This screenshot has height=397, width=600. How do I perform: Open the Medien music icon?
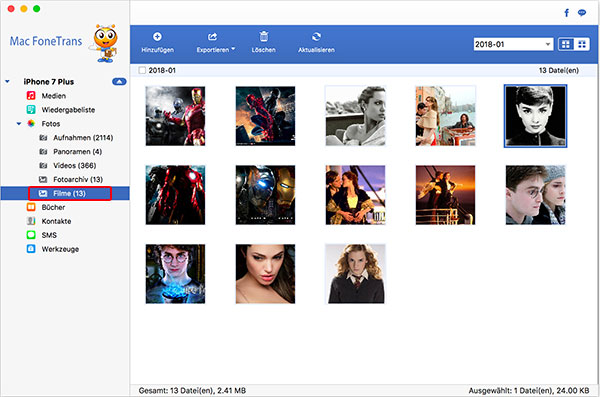coord(31,96)
